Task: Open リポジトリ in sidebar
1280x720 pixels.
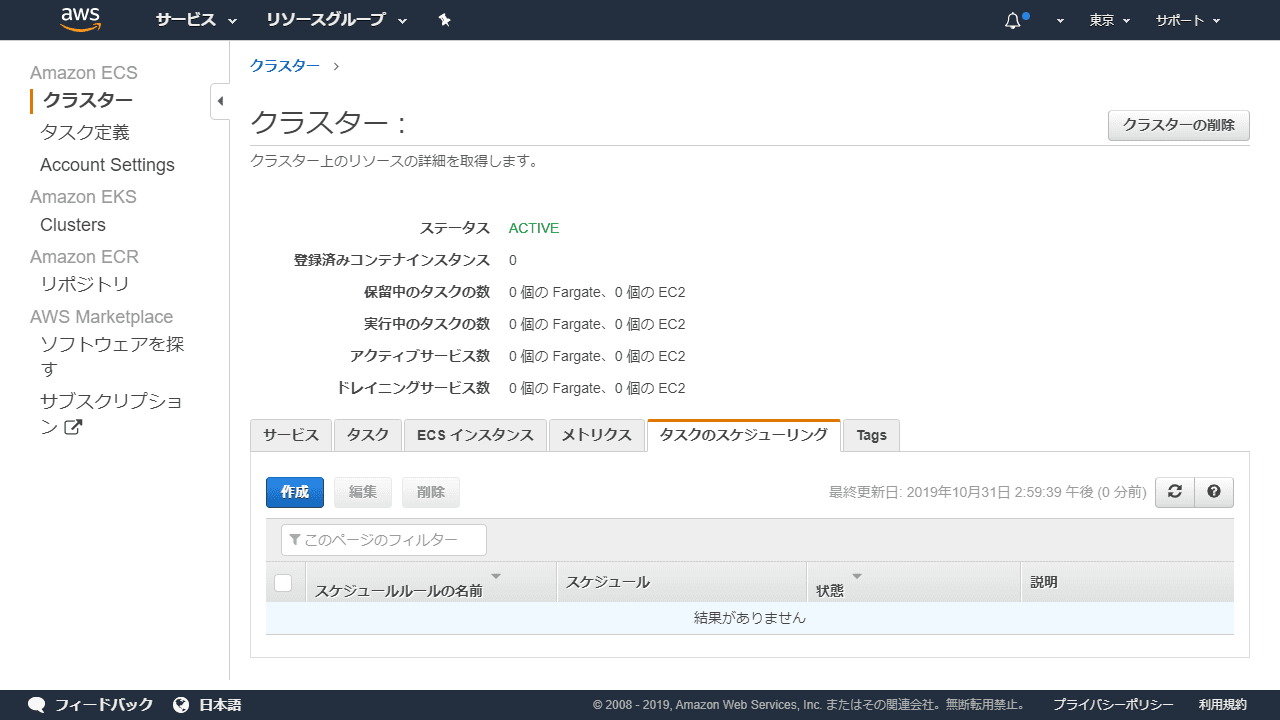Action: [x=85, y=284]
